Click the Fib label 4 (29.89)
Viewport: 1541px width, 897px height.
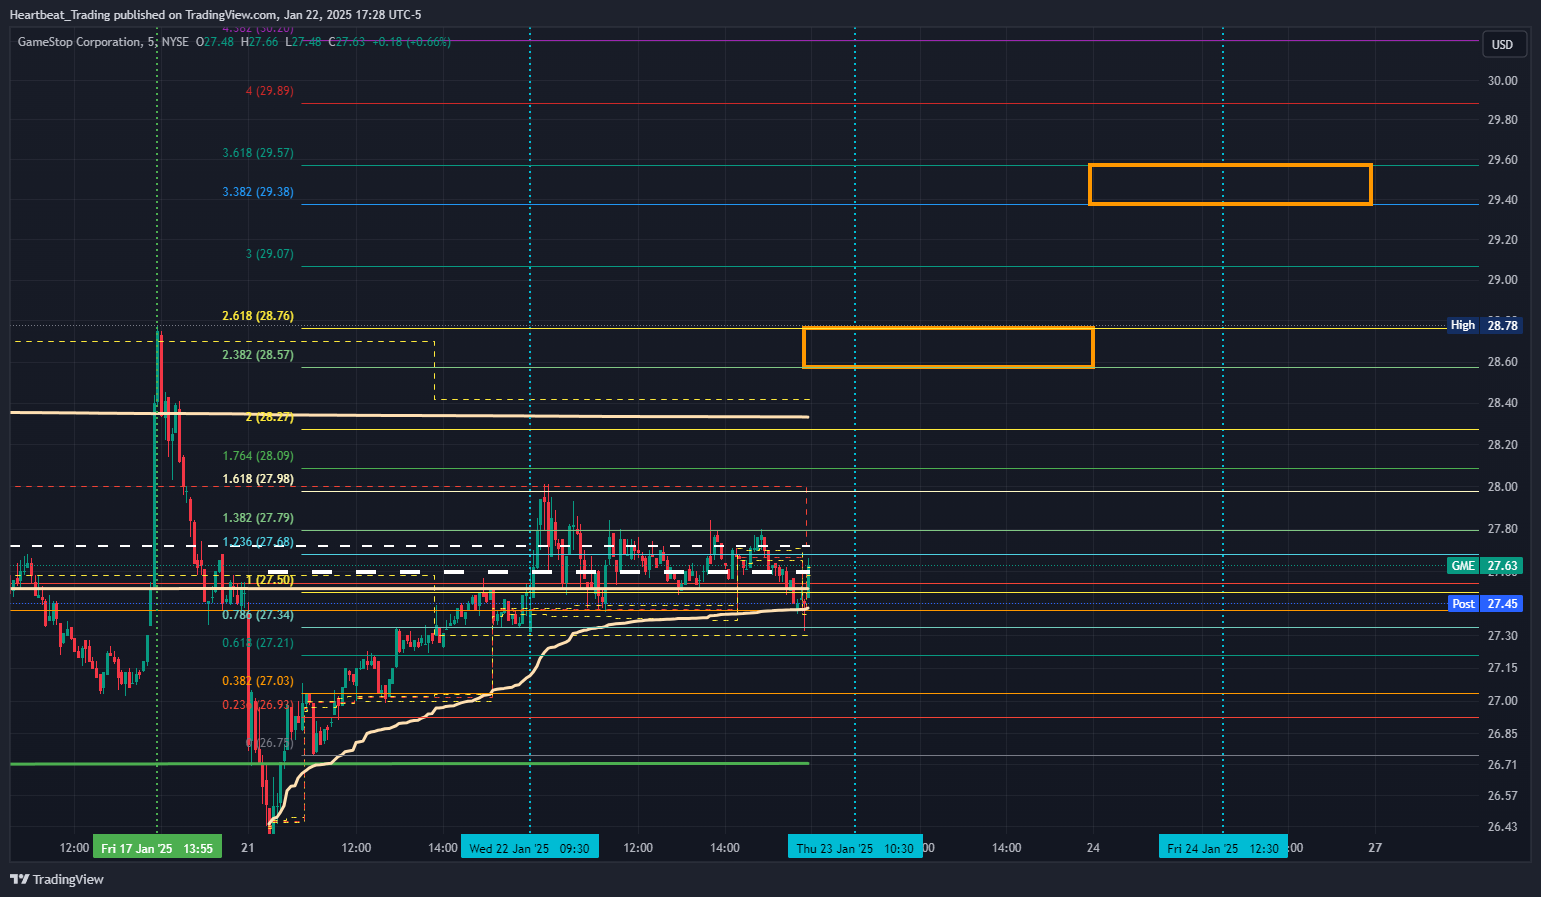coord(270,91)
